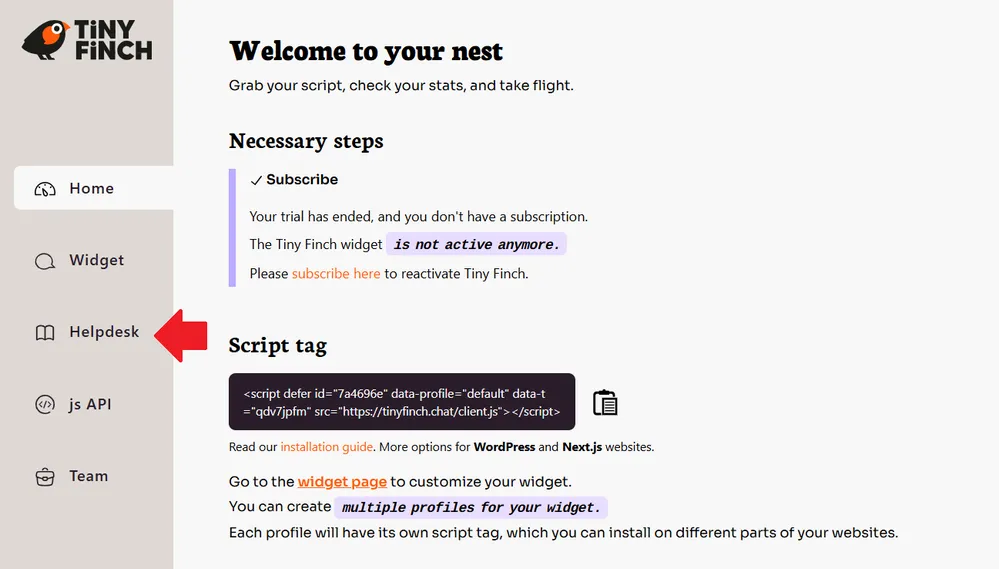Open the Home sidebar item
999x569 pixels.
tap(91, 189)
